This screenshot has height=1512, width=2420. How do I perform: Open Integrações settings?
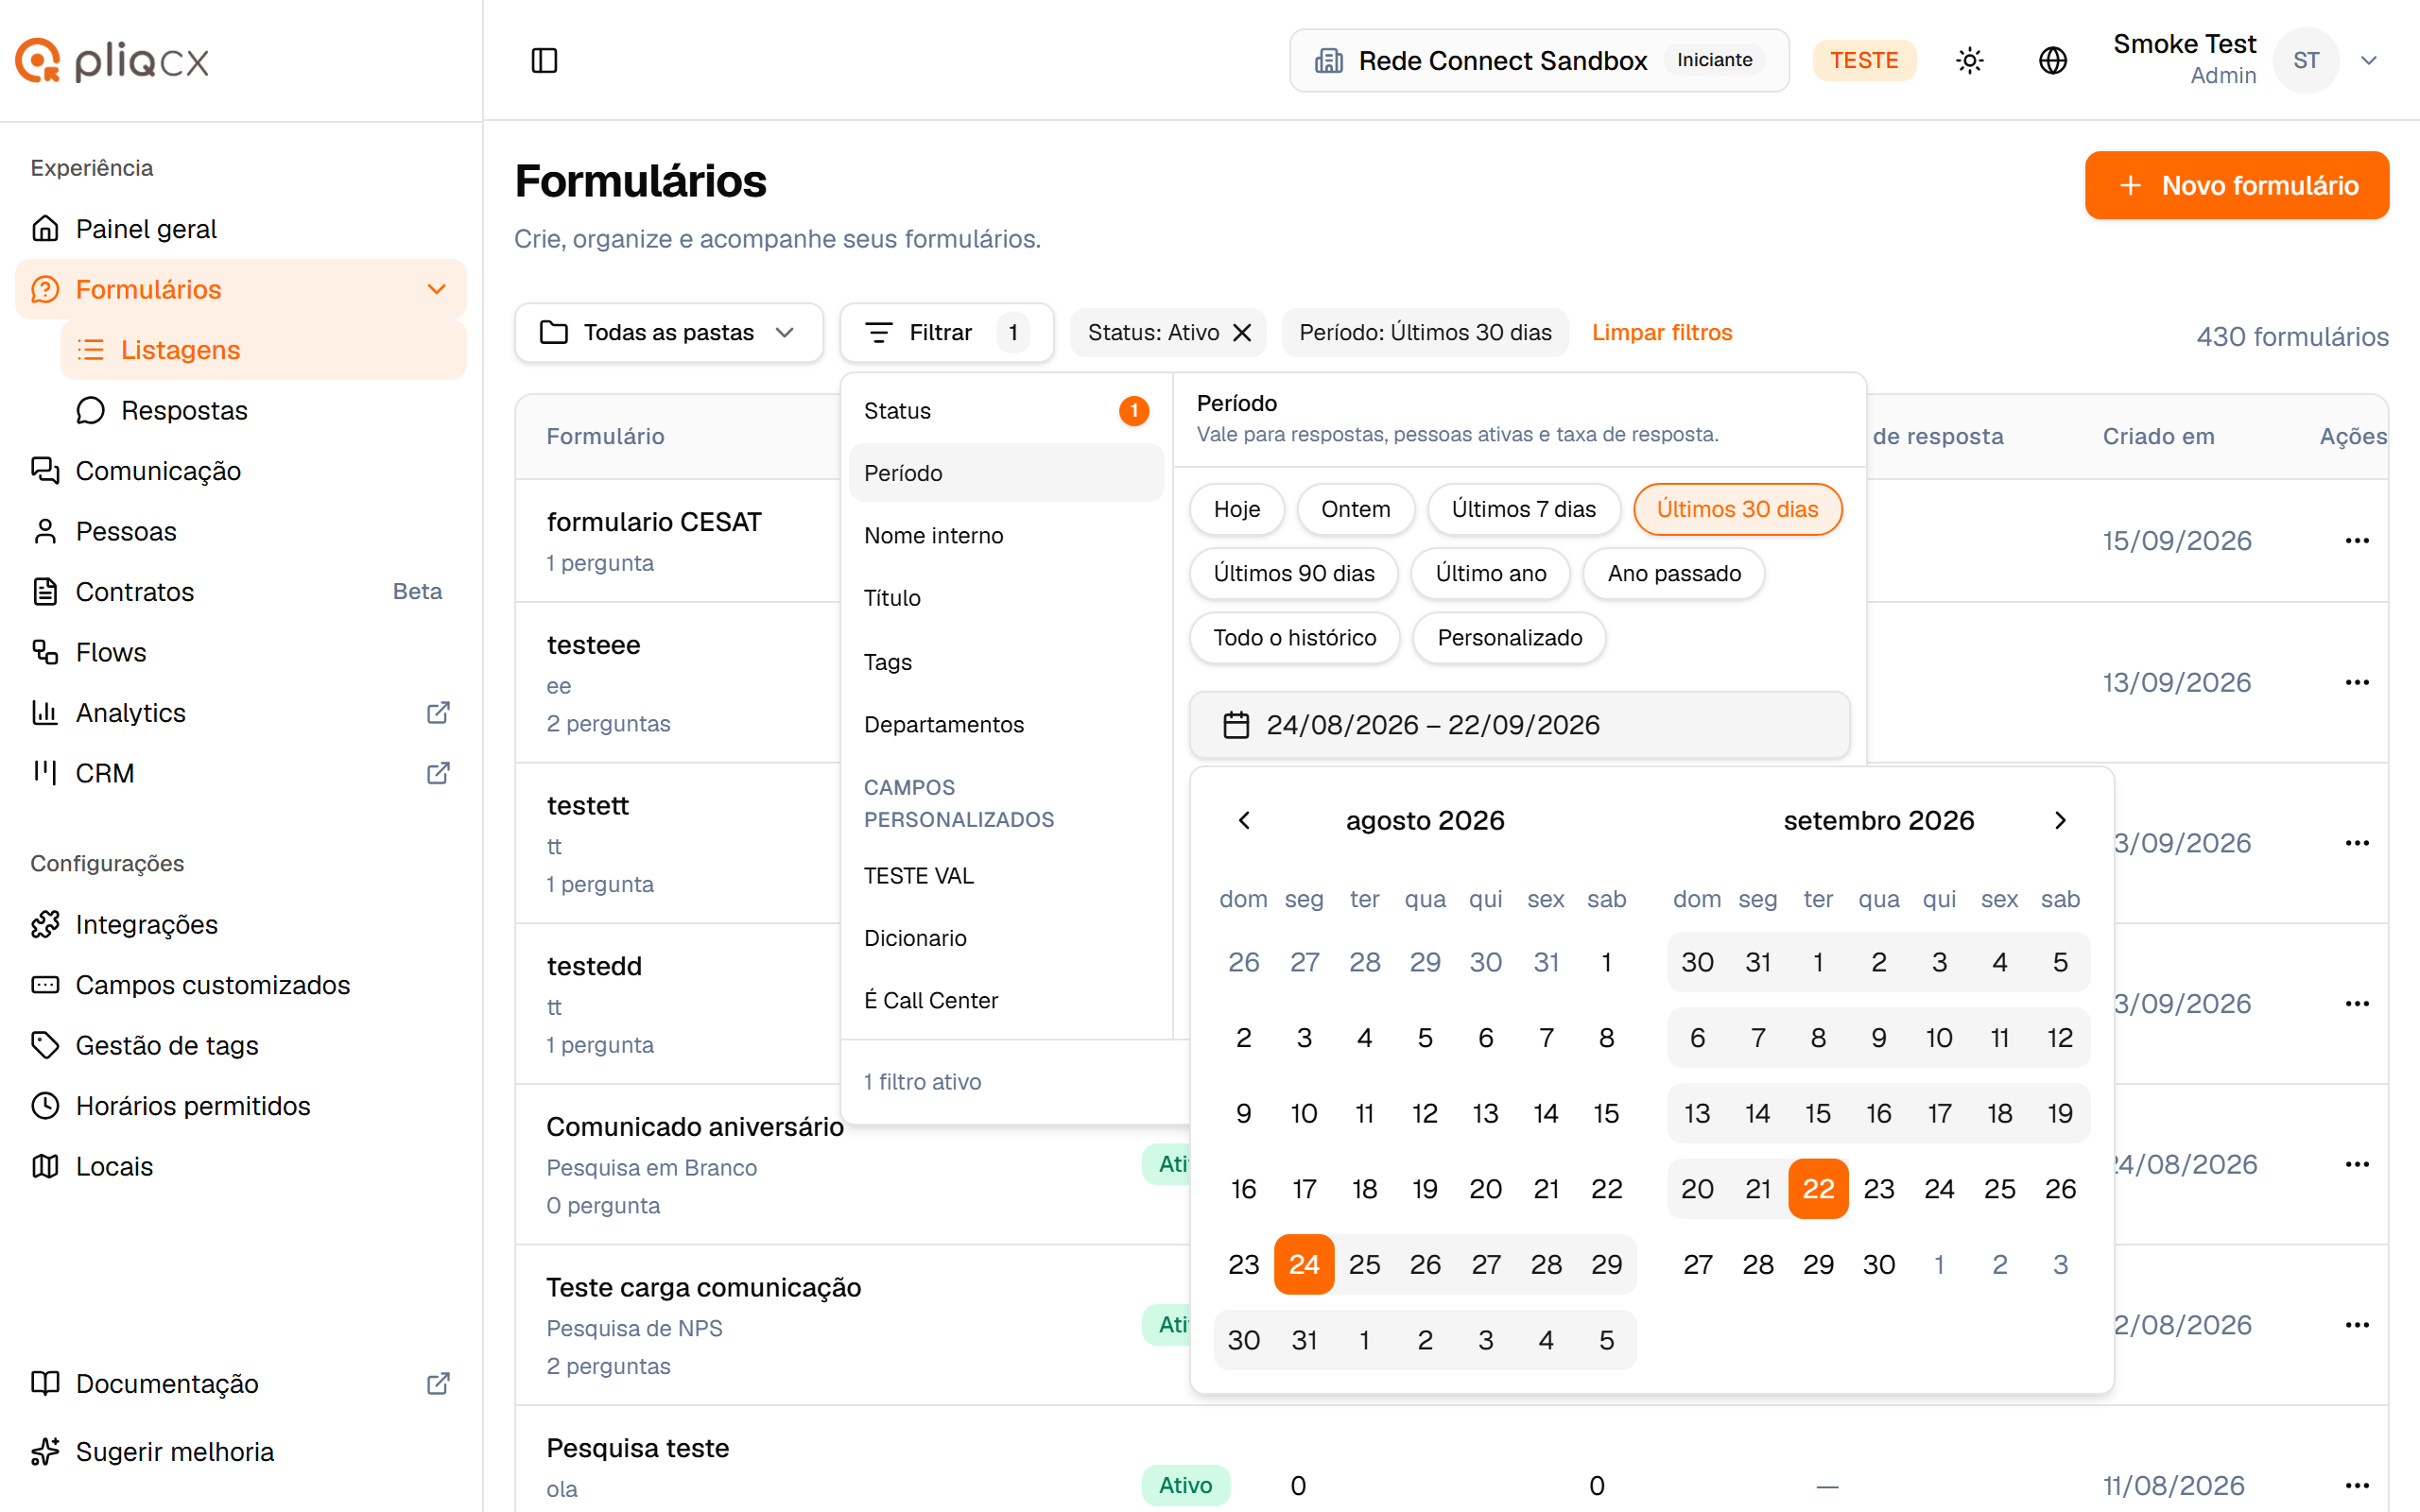click(240, 924)
